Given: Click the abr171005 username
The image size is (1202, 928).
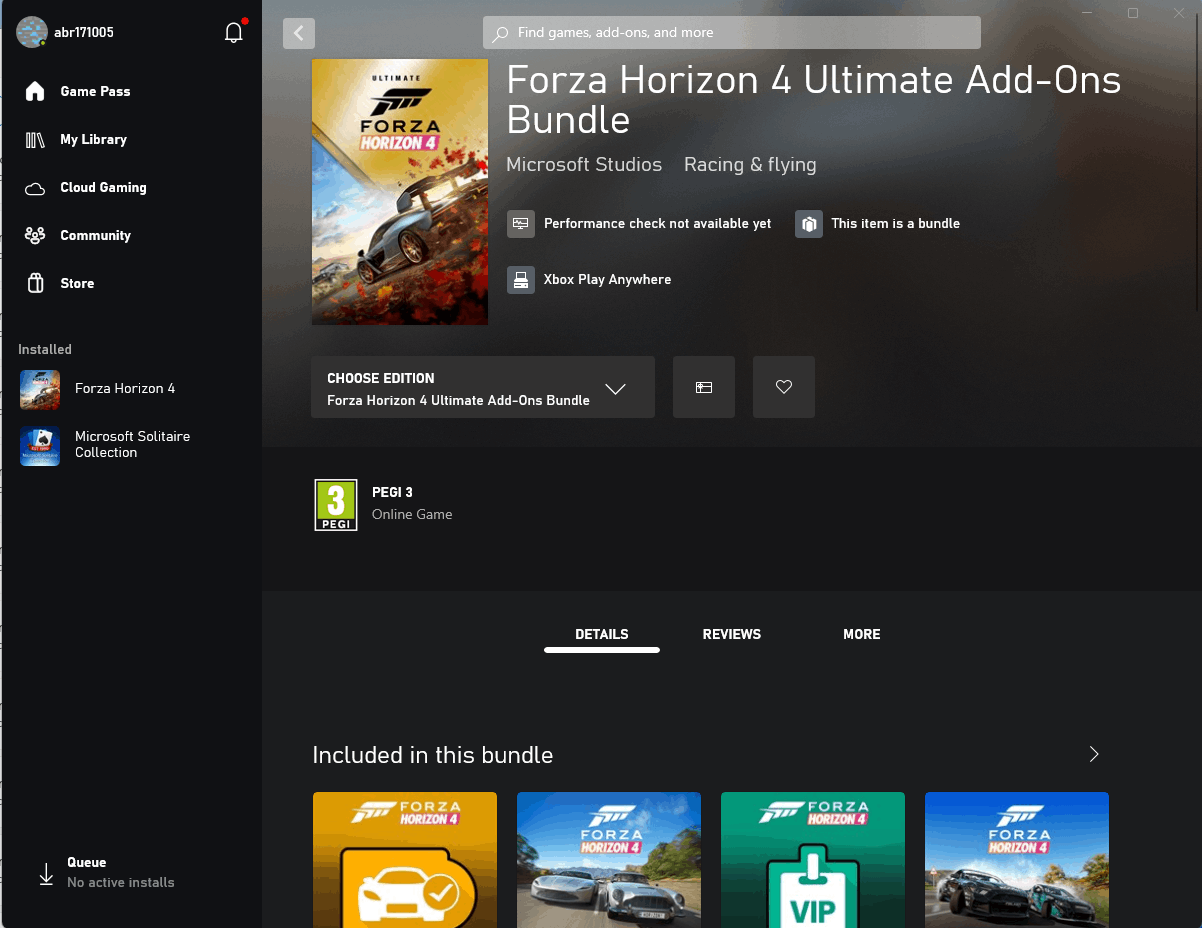Looking at the screenshot, I should [85, 32].
